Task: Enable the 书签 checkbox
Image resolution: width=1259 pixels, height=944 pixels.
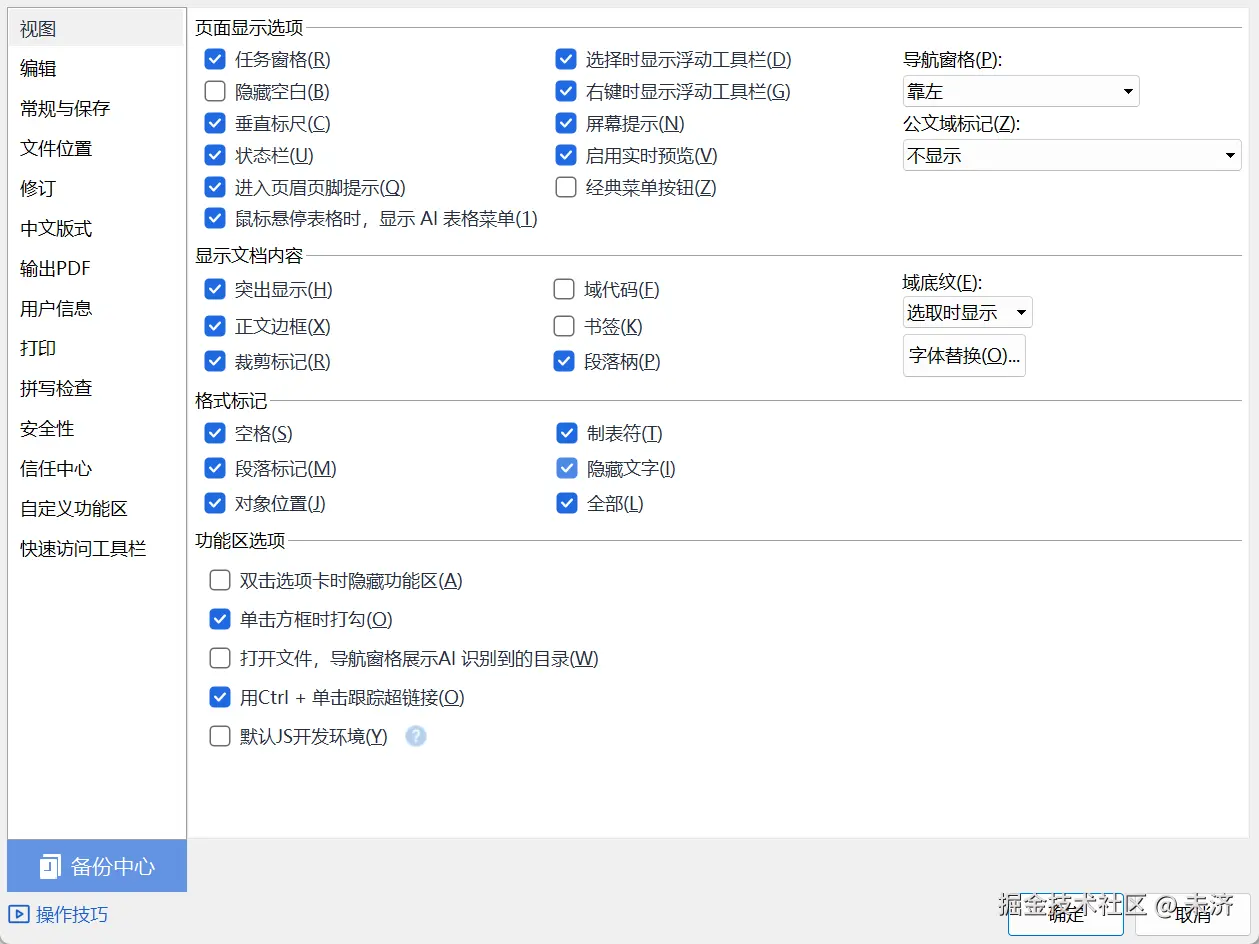Action: click(x=564, y=327)
